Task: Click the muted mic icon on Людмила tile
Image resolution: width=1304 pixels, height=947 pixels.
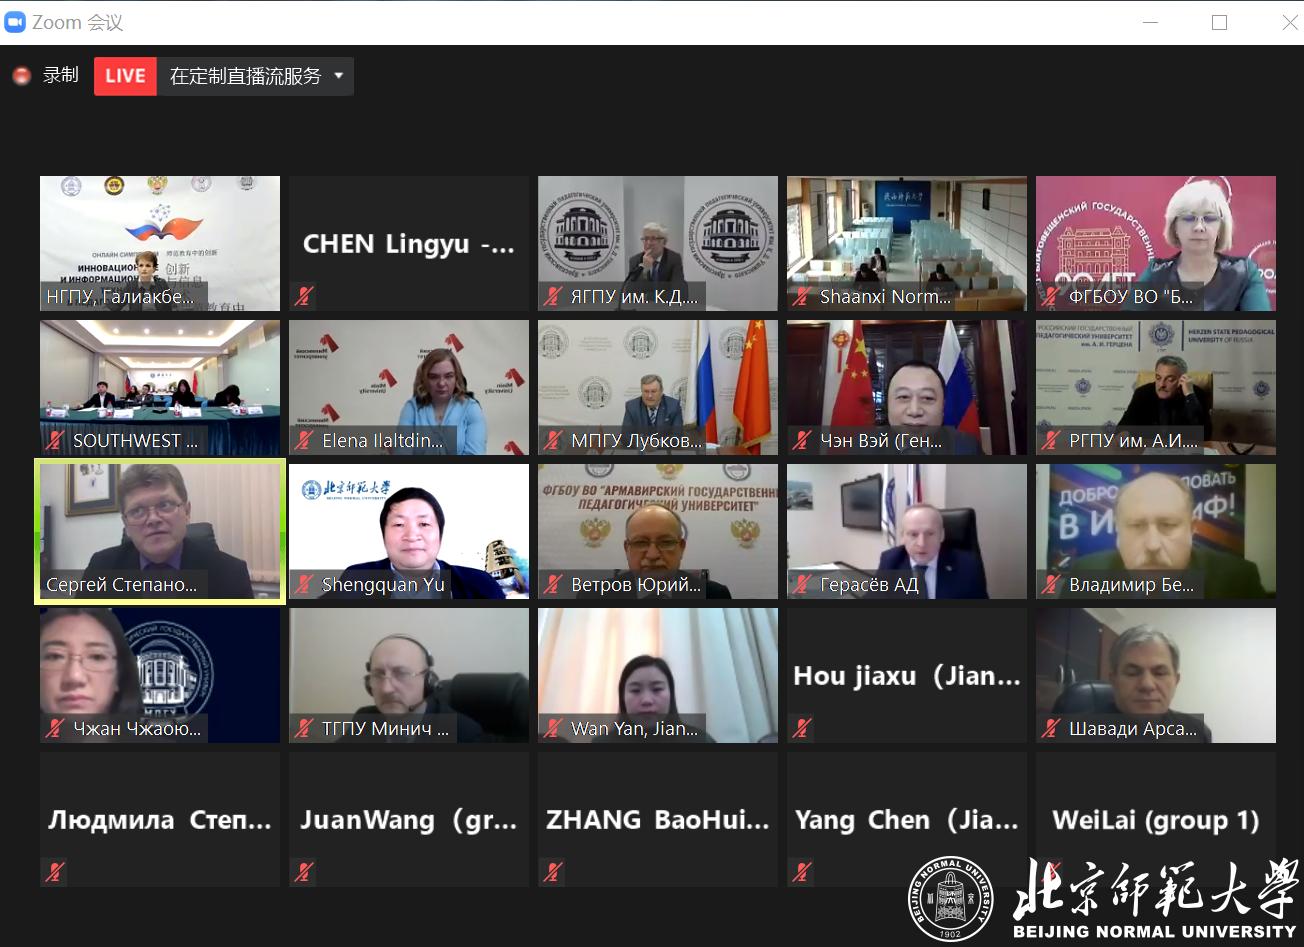Action: (55, 872)
